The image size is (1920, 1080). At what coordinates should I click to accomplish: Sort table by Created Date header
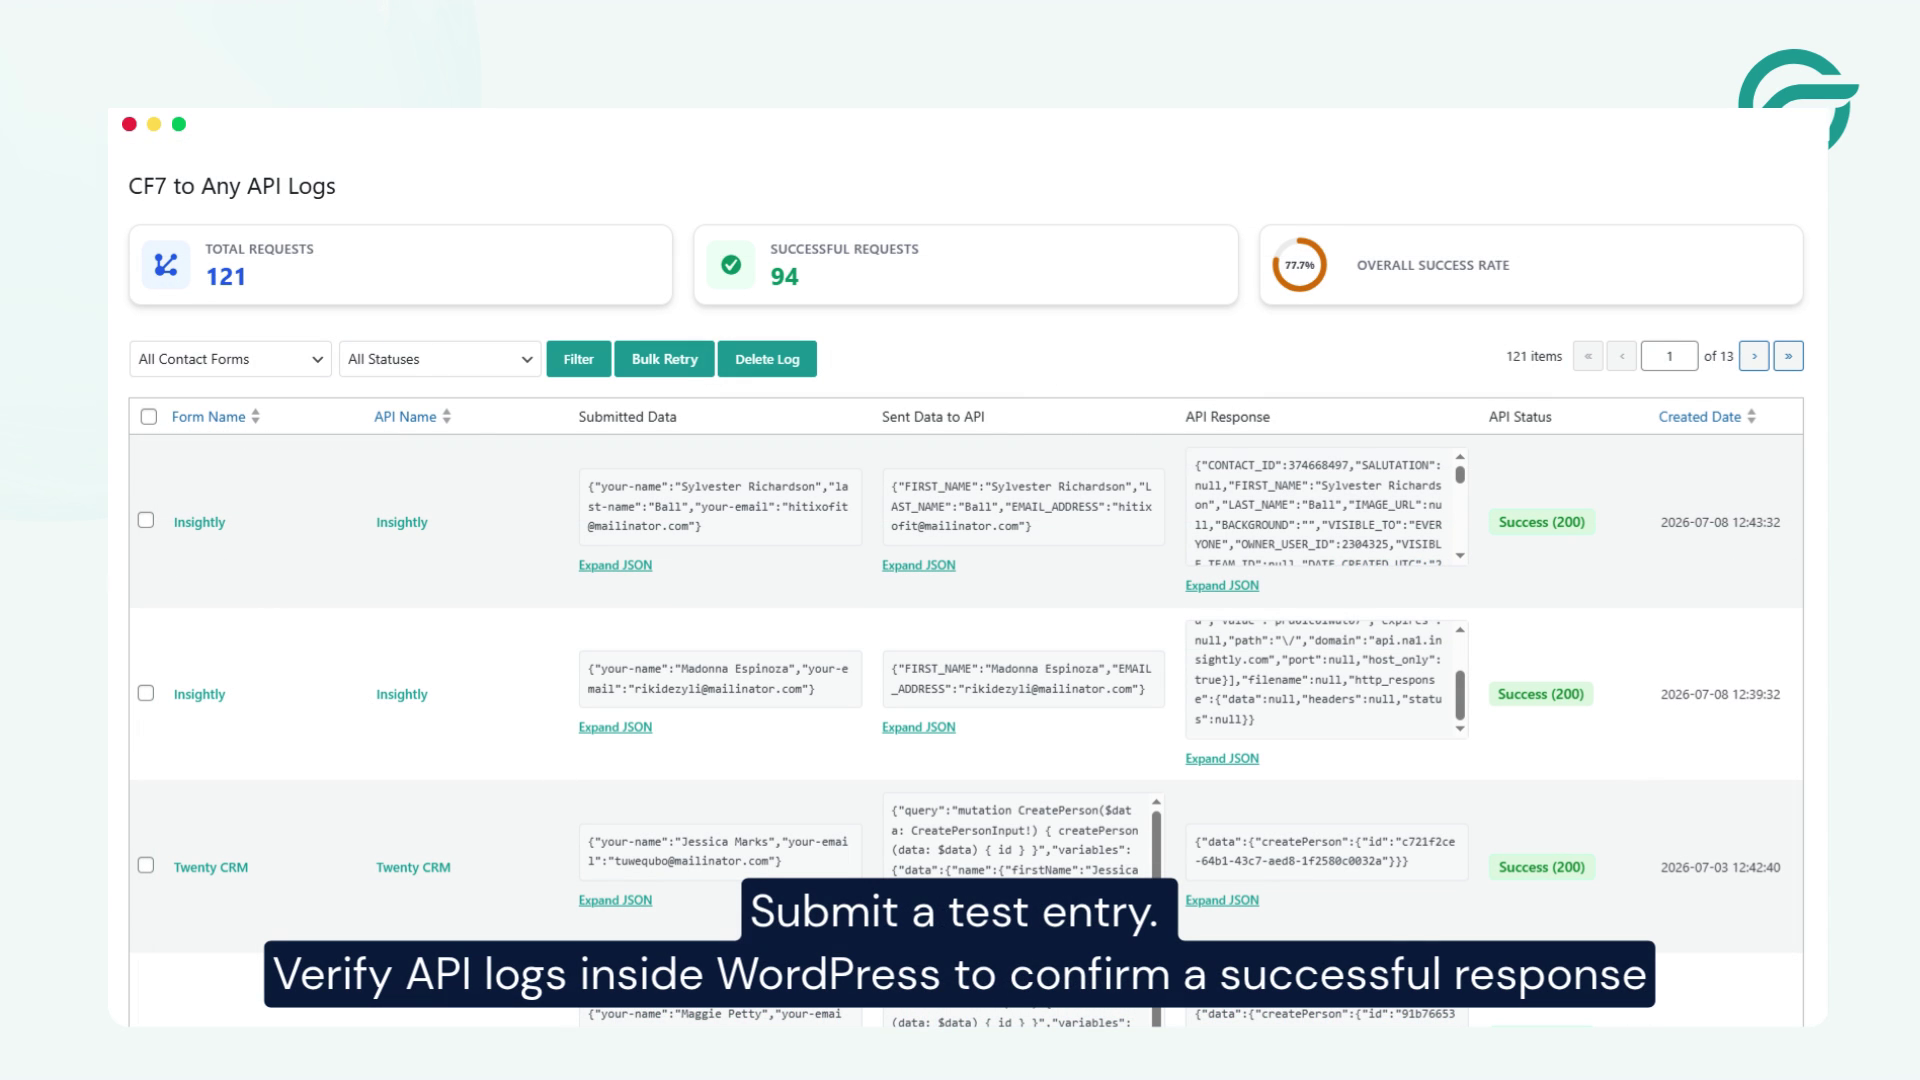click(x=1699, y=417)
